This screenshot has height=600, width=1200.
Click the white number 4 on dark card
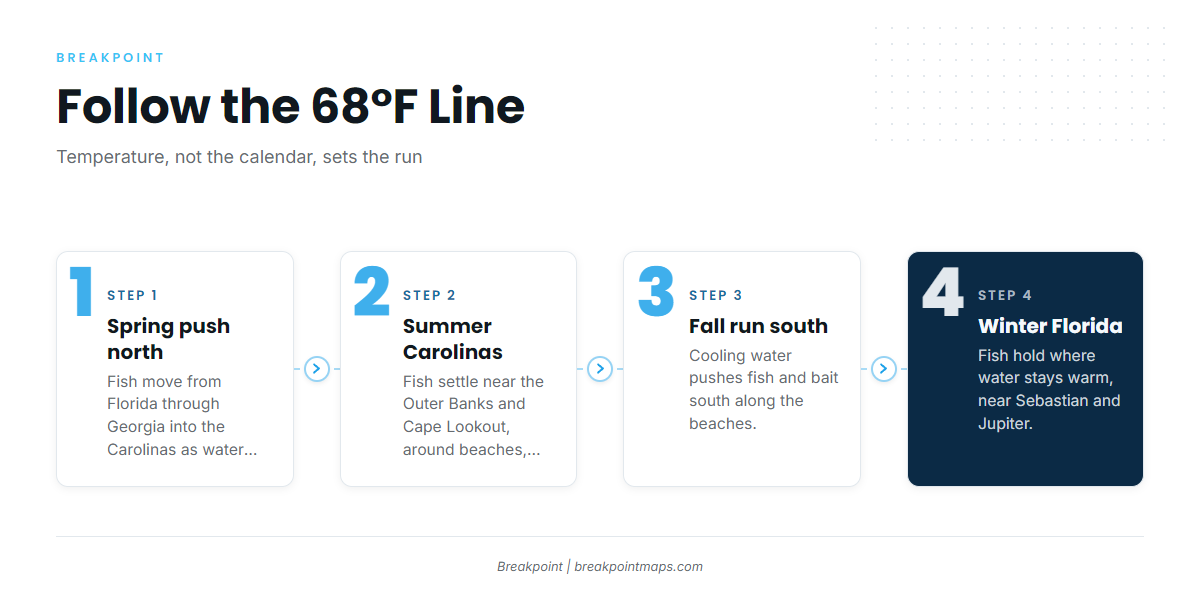click(x=943, y=292)
